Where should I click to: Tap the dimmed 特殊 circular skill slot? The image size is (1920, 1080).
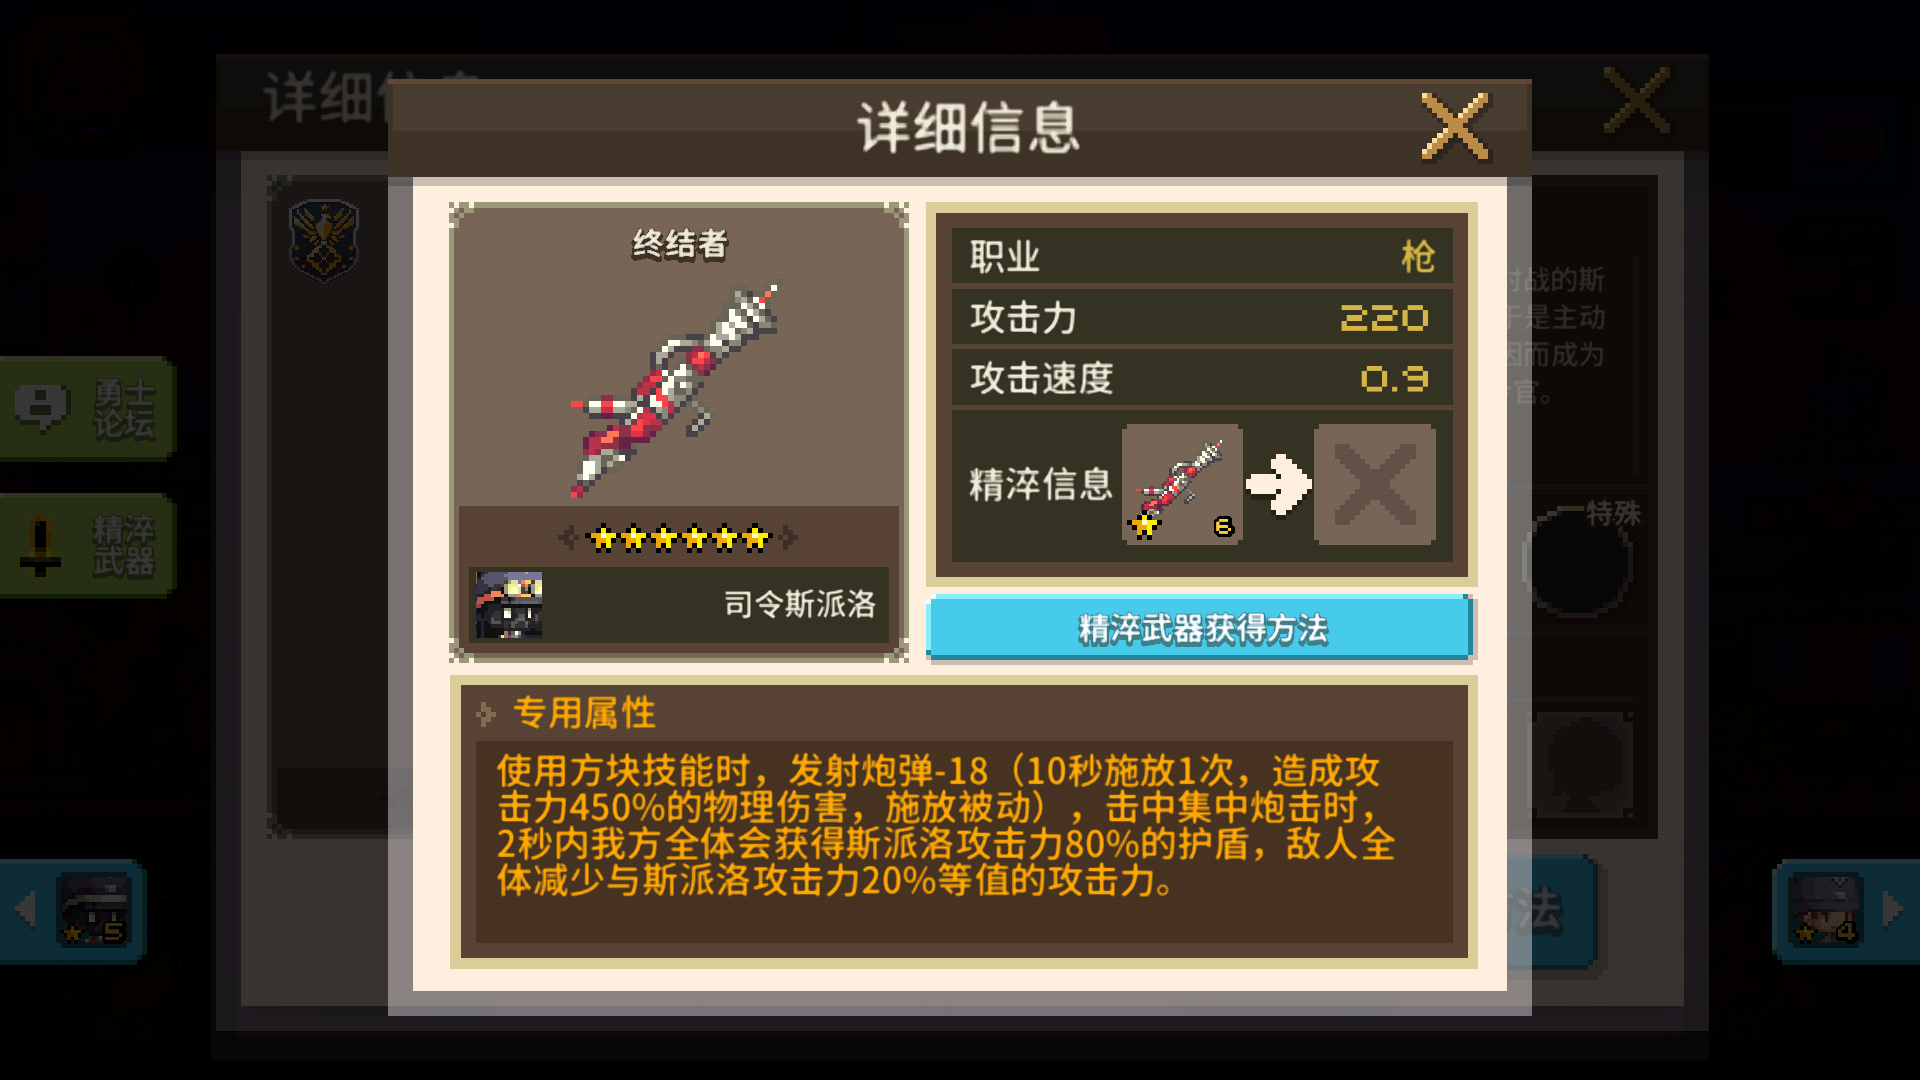(1577, 562)
